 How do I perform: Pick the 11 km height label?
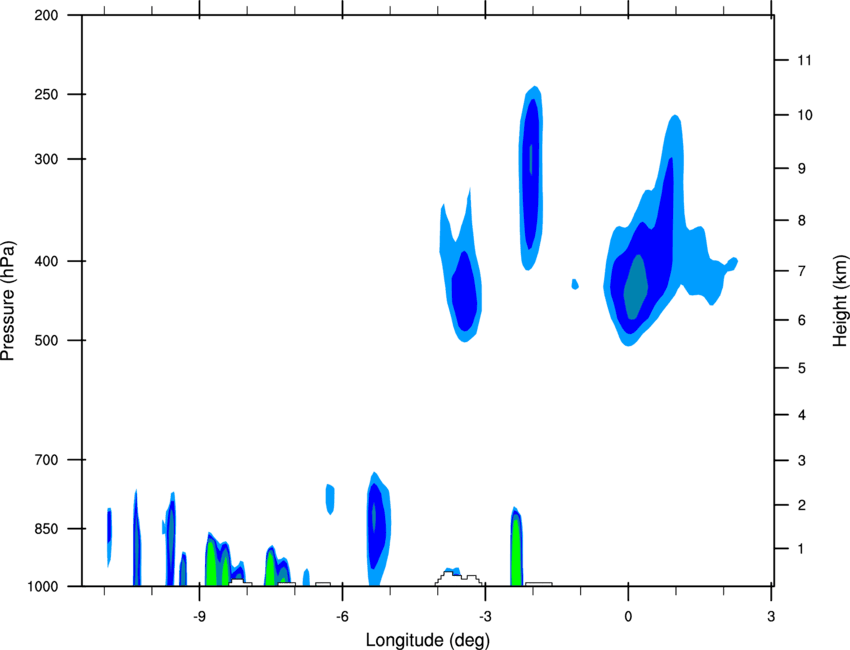[x=804, y=60]
